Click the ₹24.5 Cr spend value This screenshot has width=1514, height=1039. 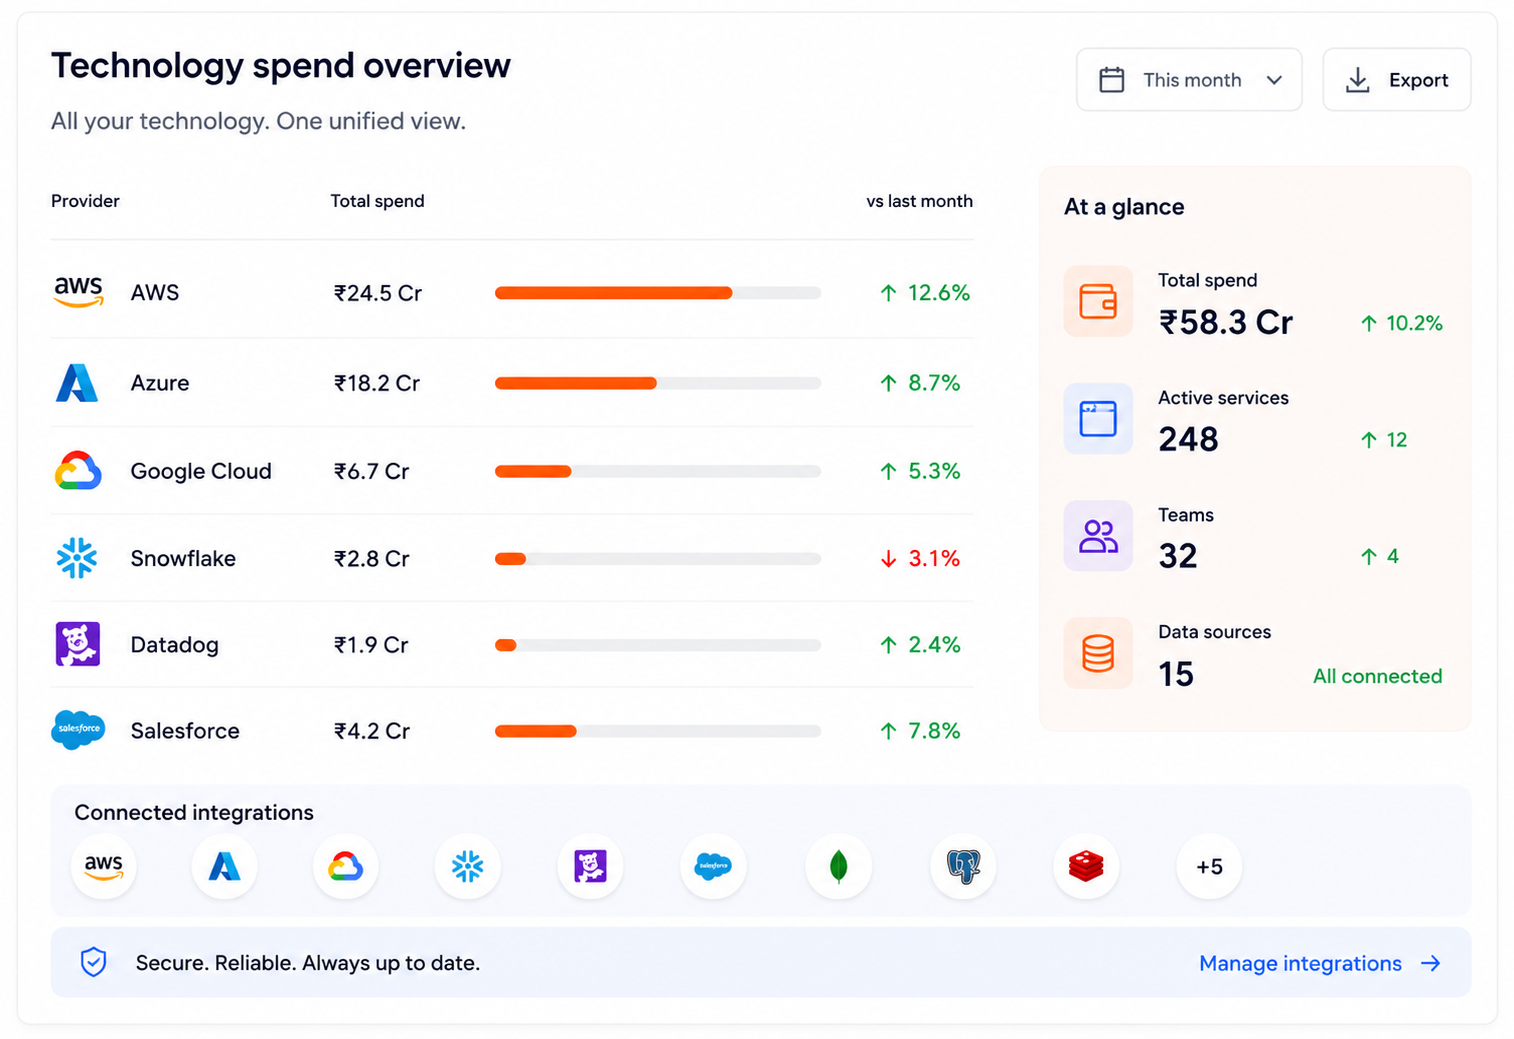[x=377, y=293]
